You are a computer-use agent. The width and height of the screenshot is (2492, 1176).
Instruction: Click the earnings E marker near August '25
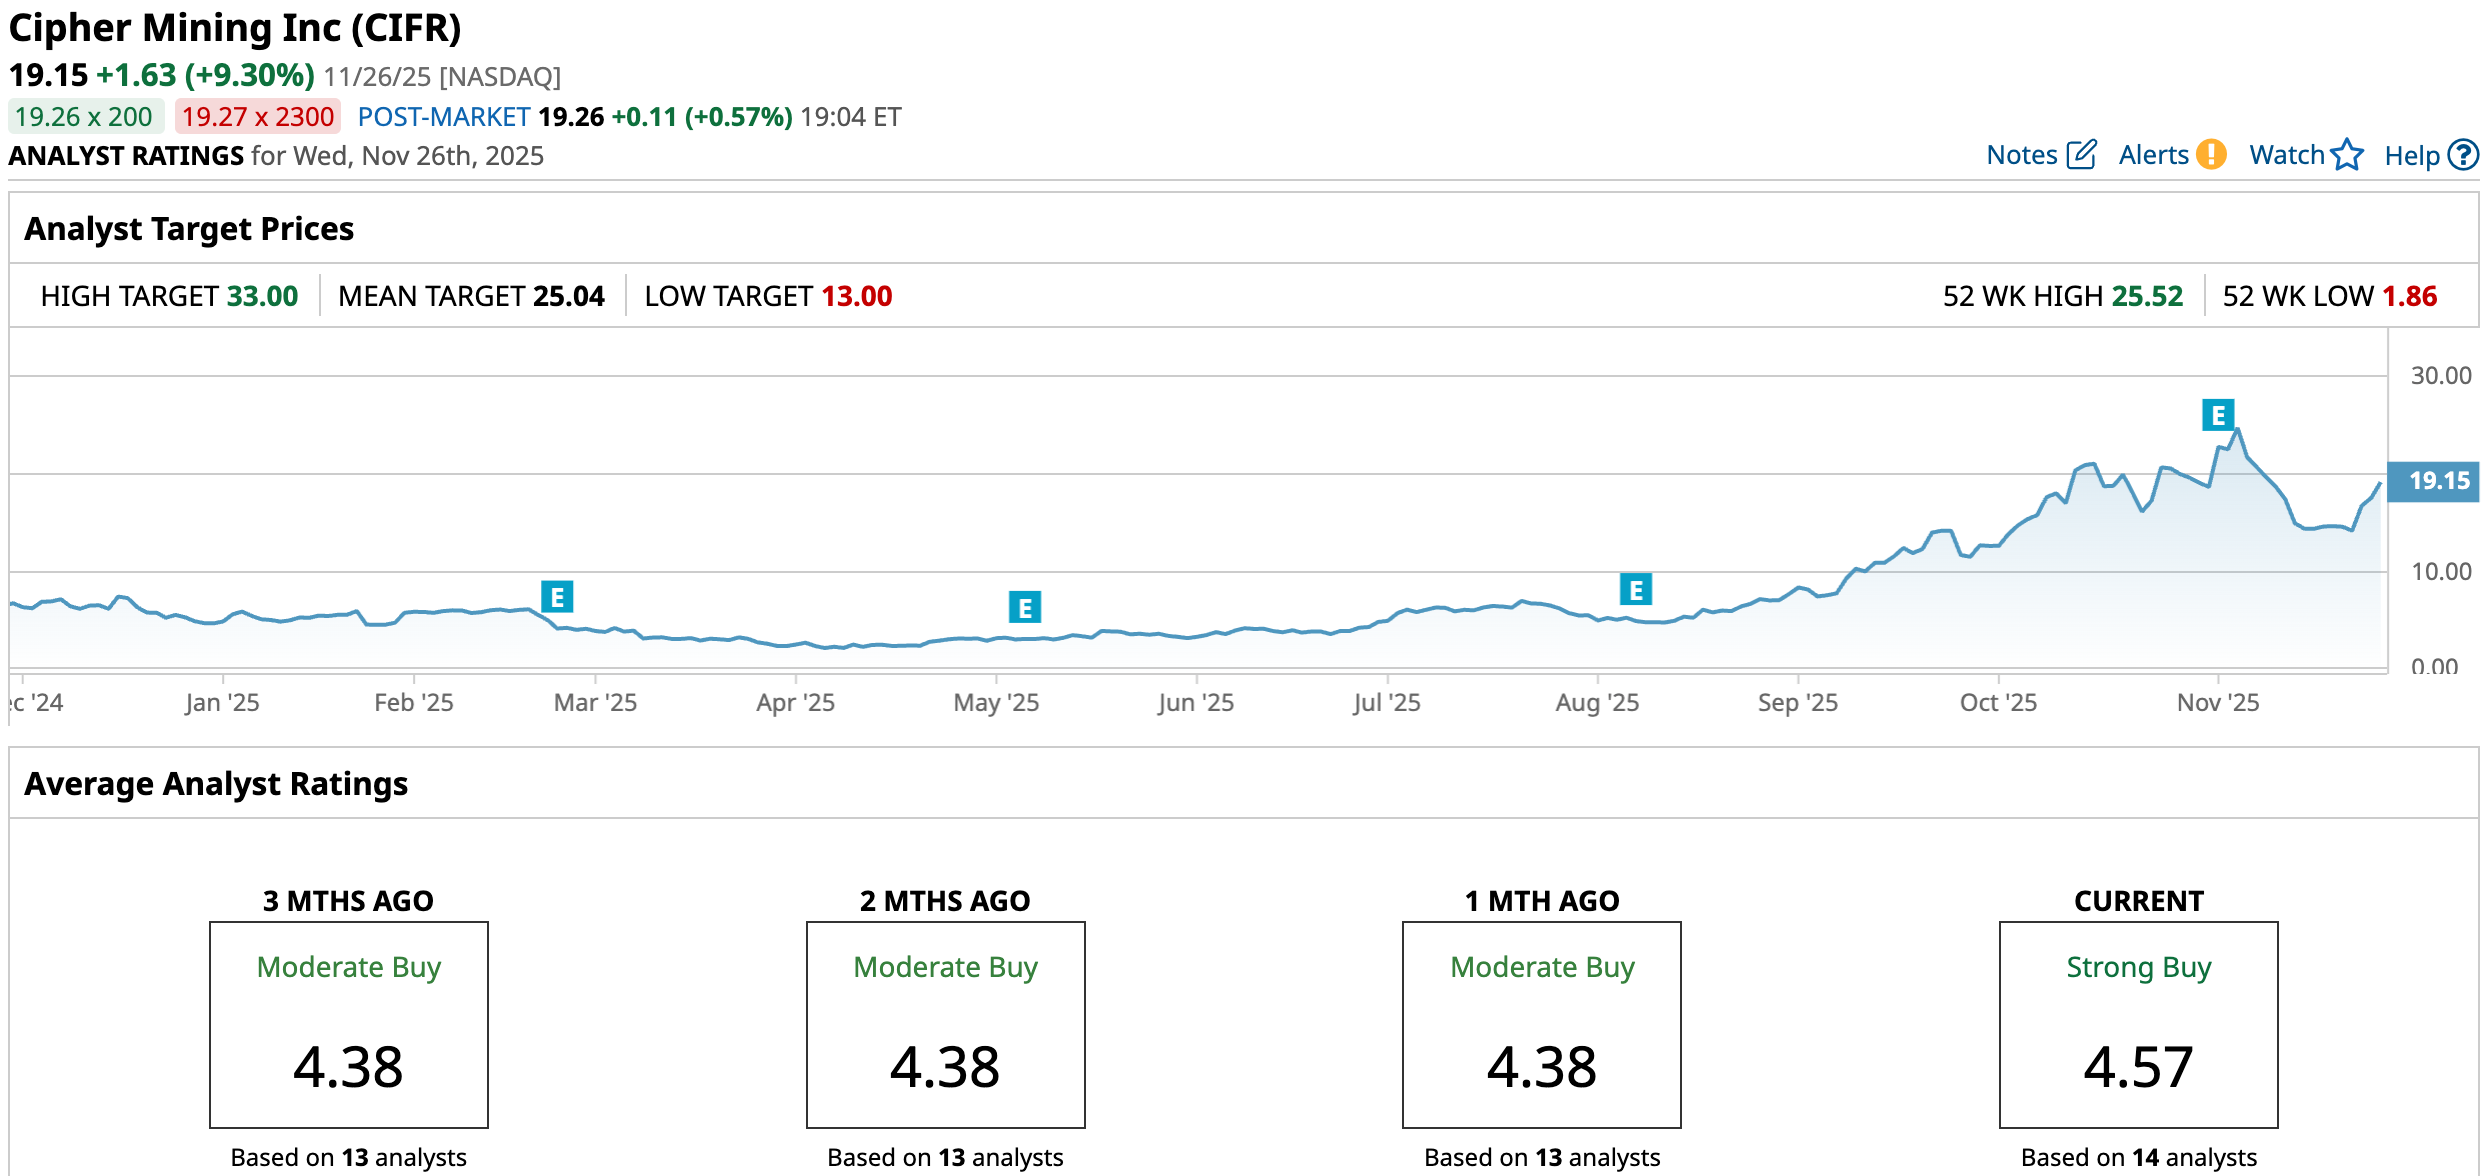pyautogui.click(x=1636, y=590)
